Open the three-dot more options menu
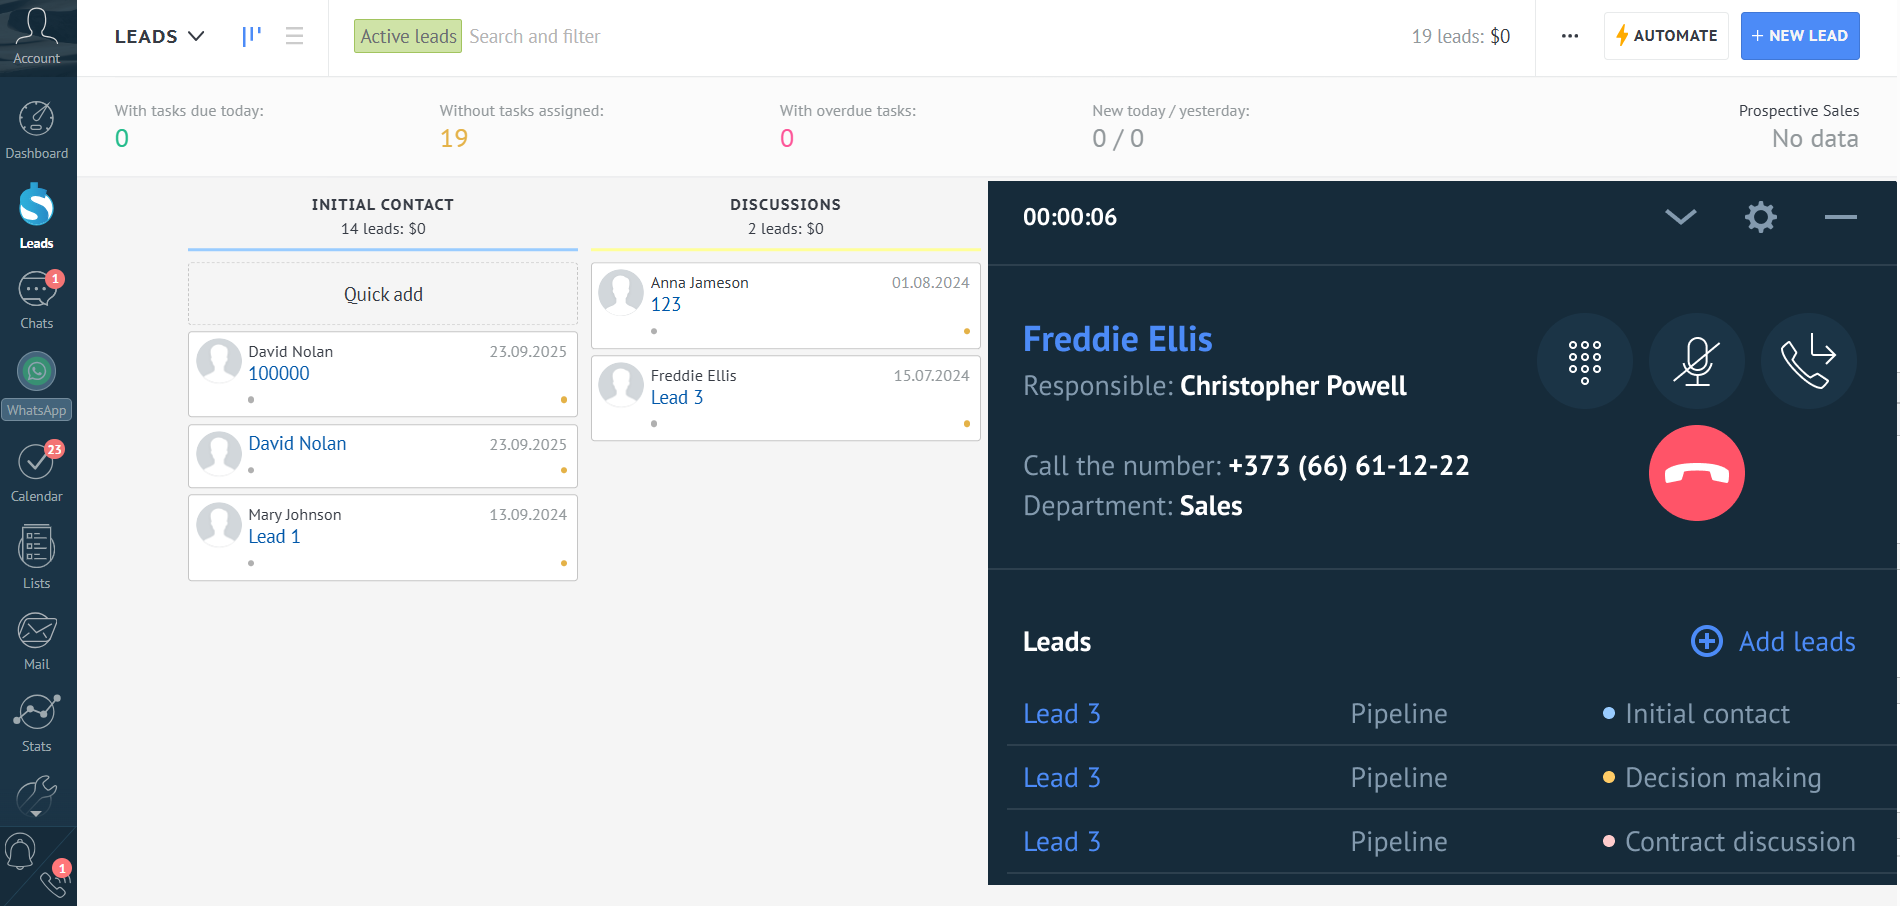 (1569, 36)
